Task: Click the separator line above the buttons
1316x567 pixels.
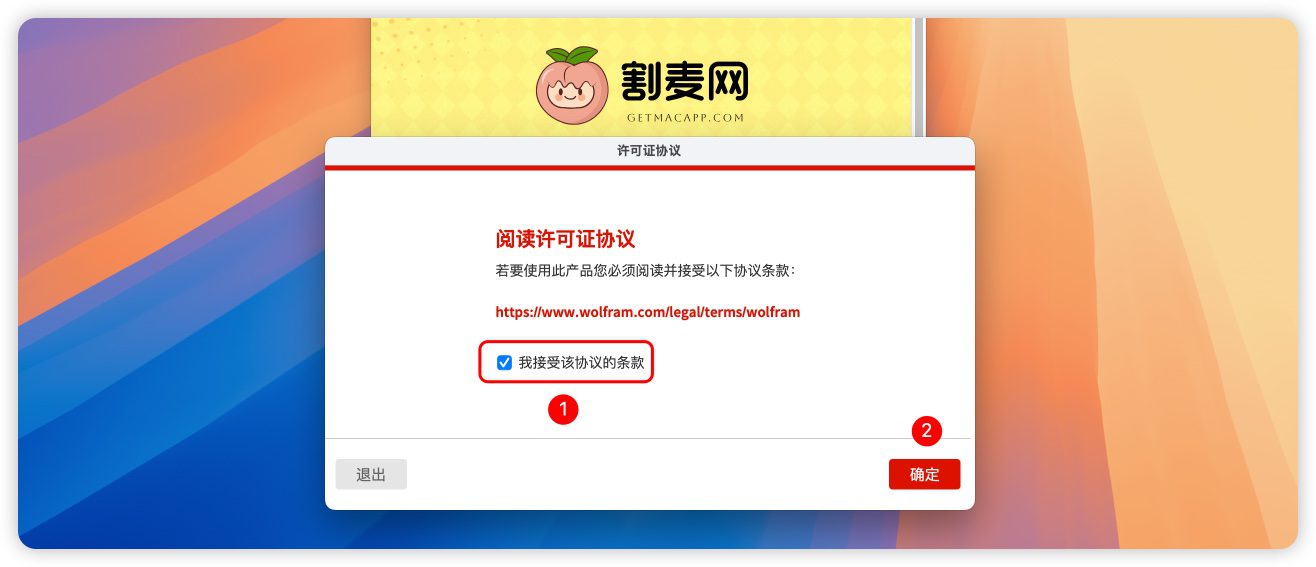Action: point(650,438)
